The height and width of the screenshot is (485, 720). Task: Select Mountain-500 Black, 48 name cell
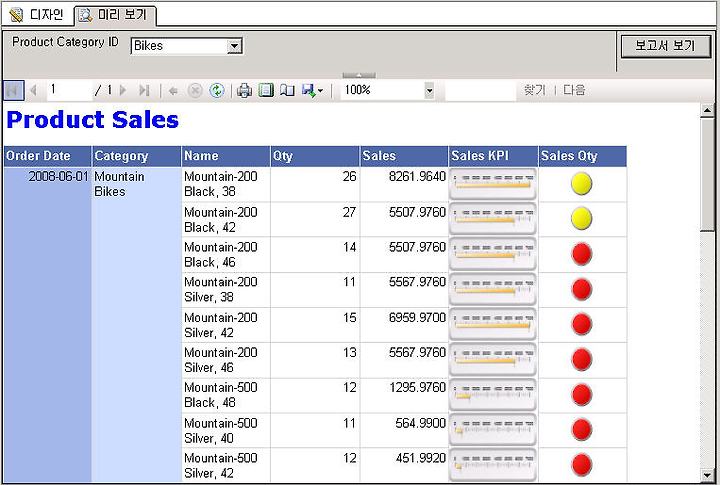[x=225, y=395]
